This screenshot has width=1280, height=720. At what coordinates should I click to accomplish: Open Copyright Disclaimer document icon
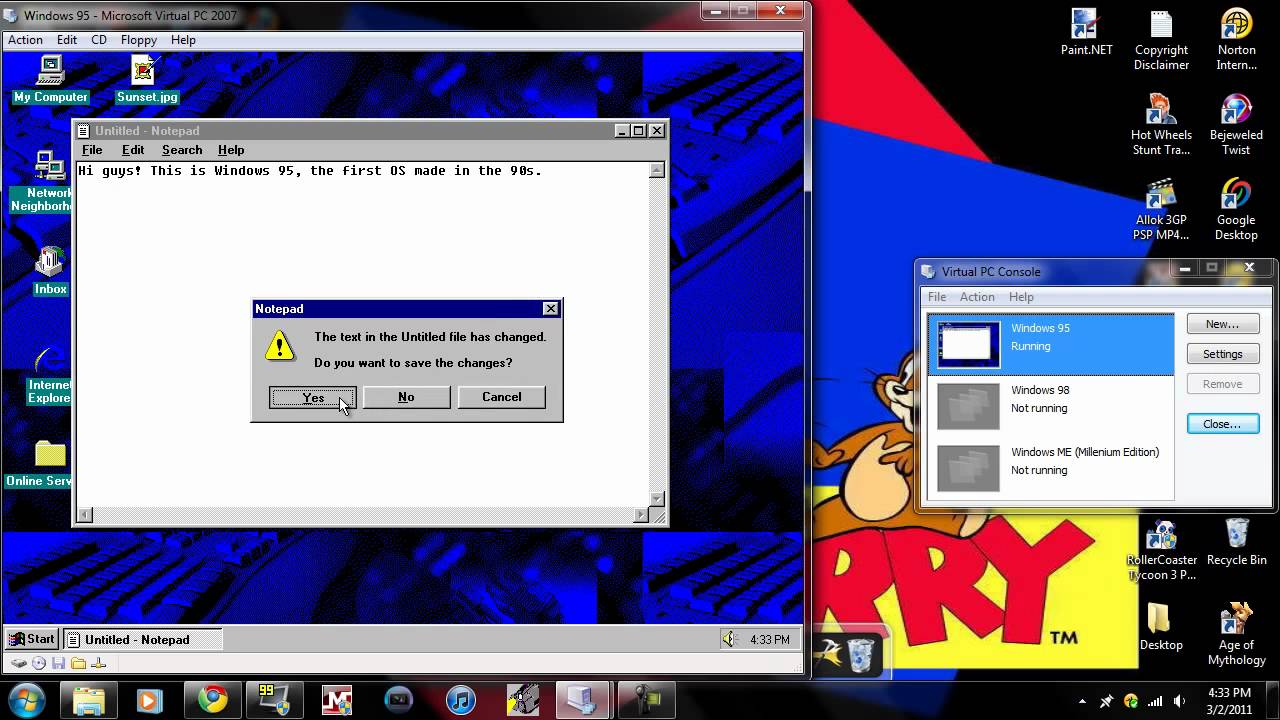(1161, 40)
